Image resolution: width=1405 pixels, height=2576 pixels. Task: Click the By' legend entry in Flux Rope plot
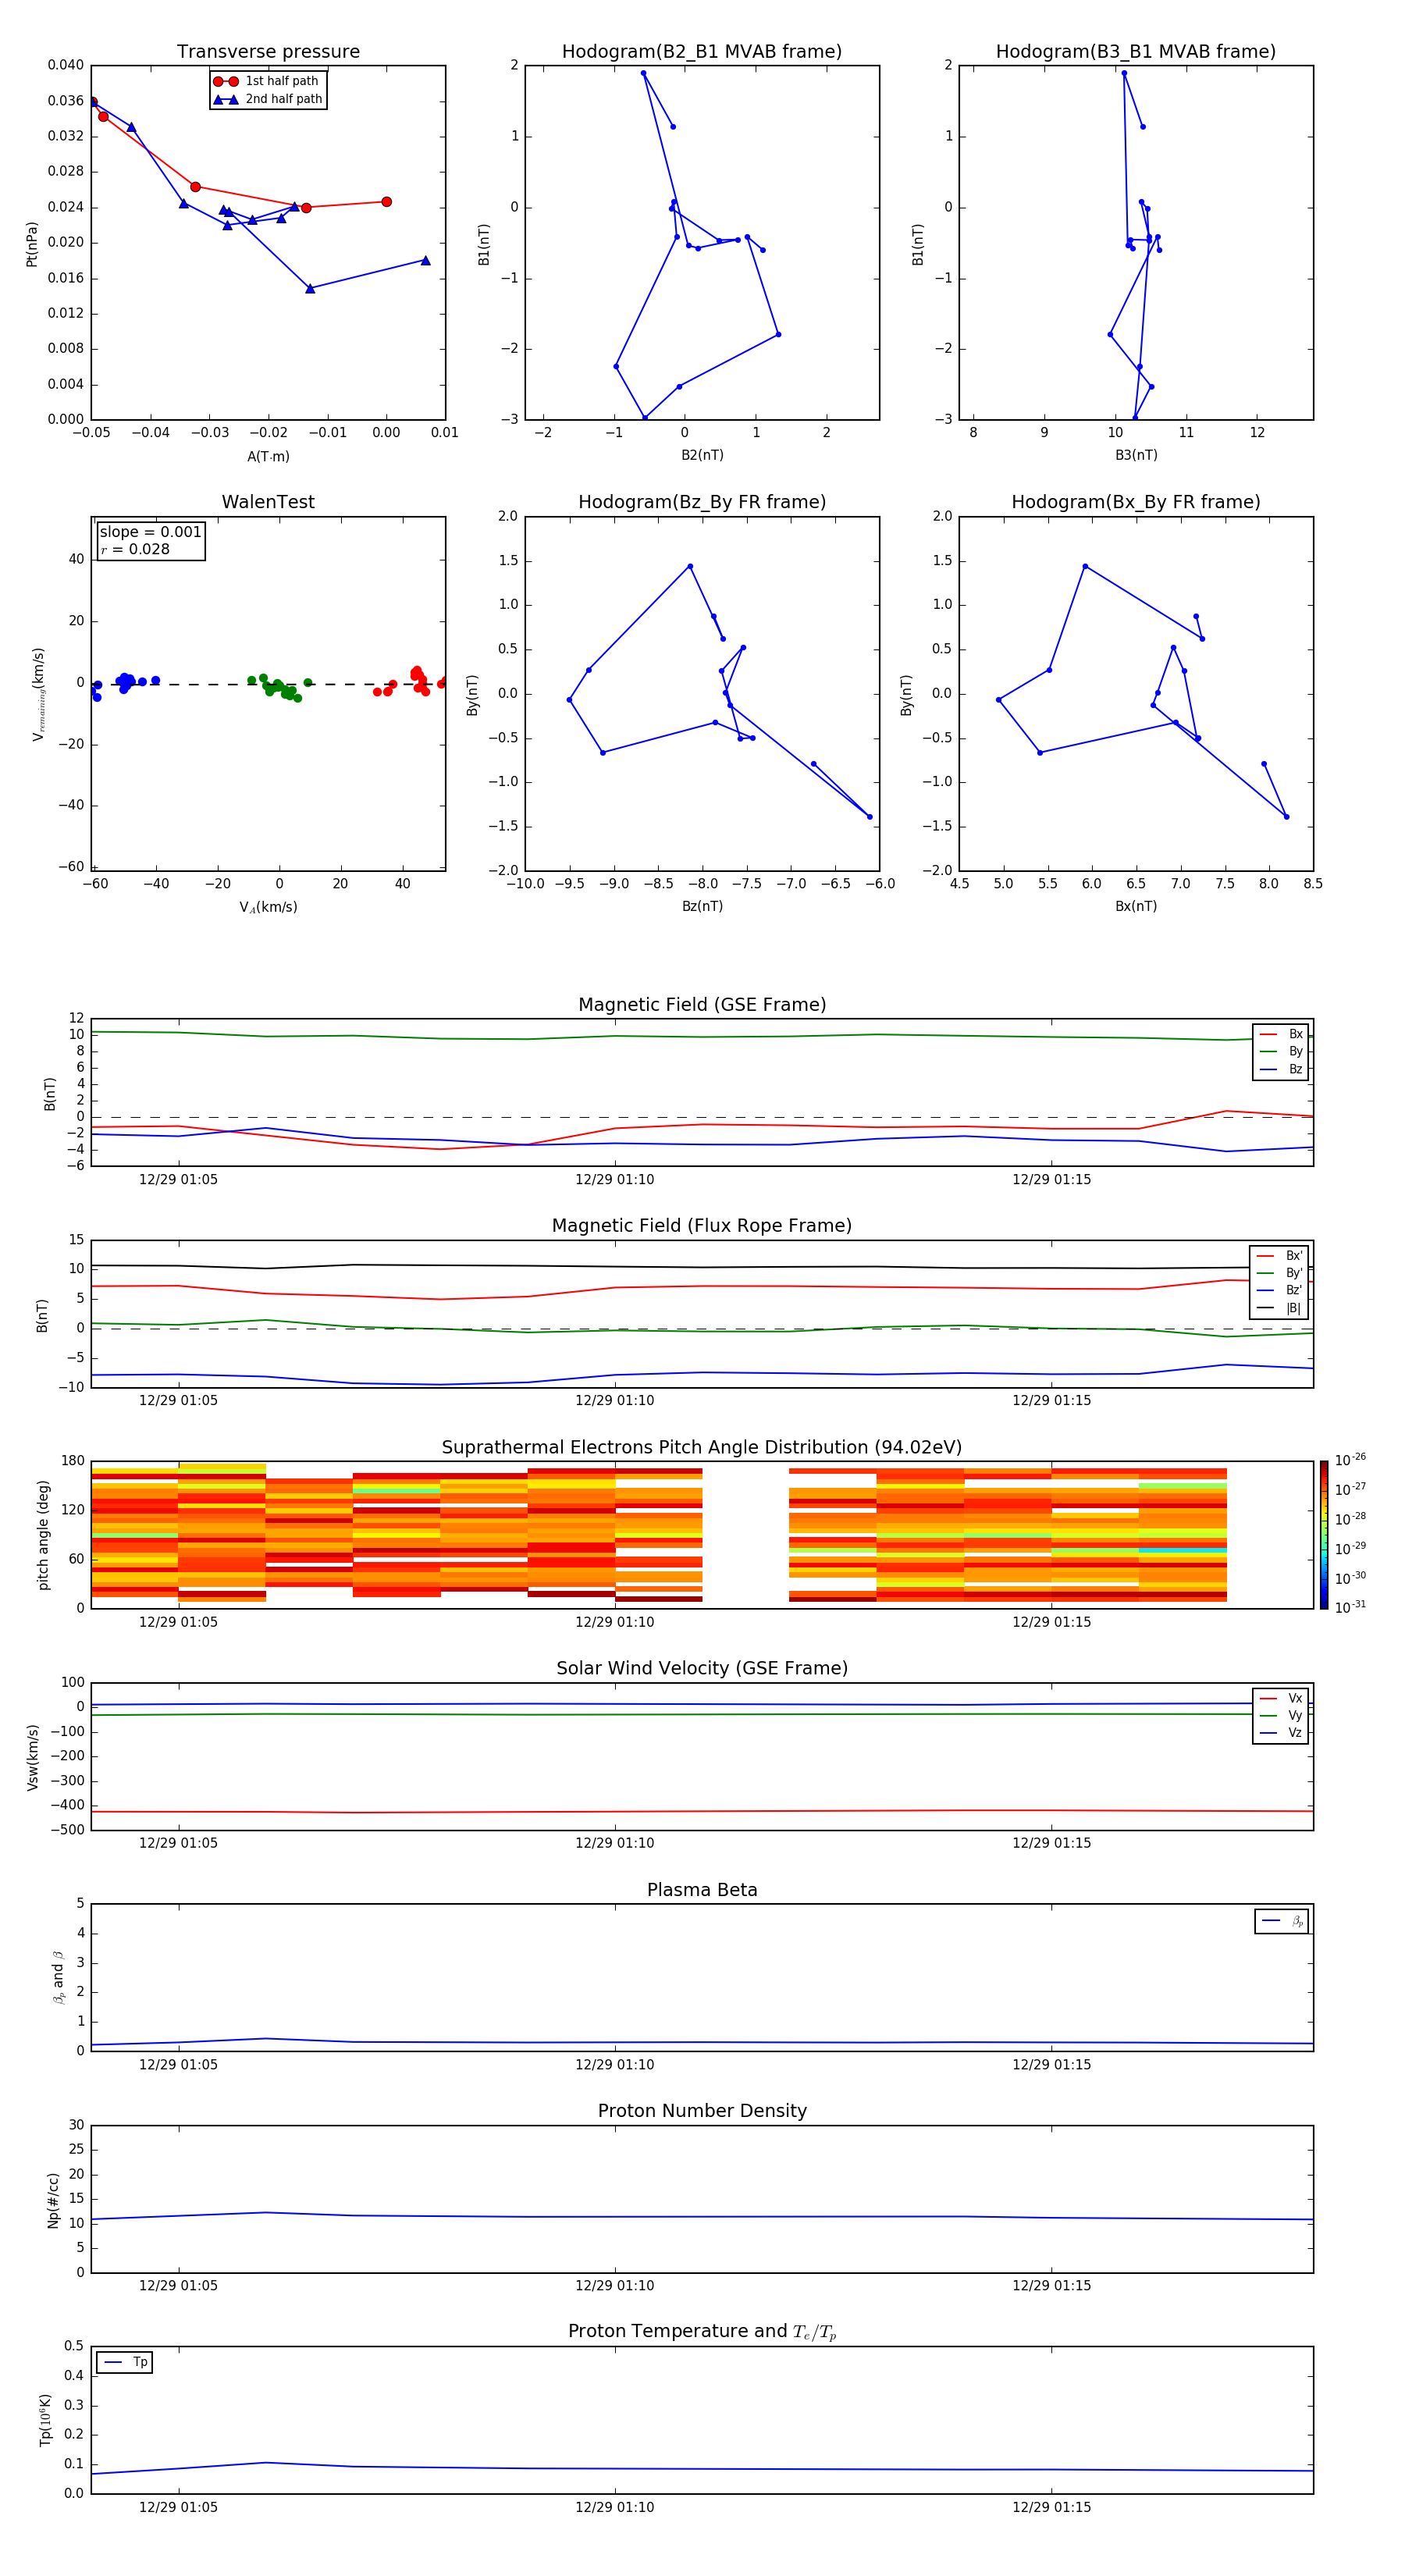click(x=1280, y=1273)
